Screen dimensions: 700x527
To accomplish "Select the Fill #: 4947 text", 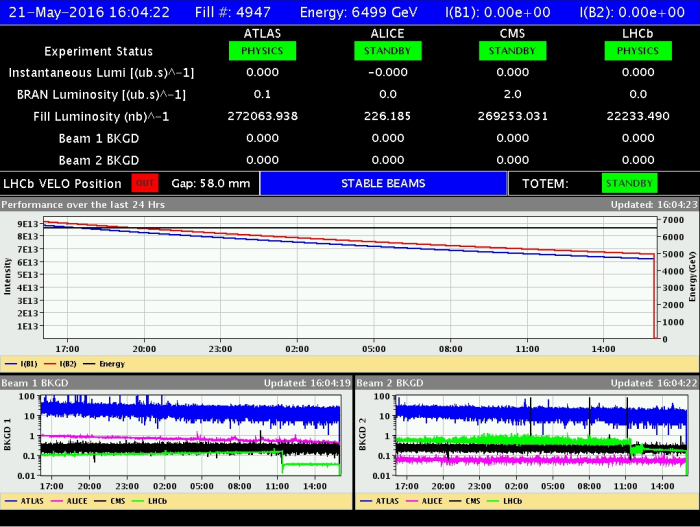I will point(233,12).
